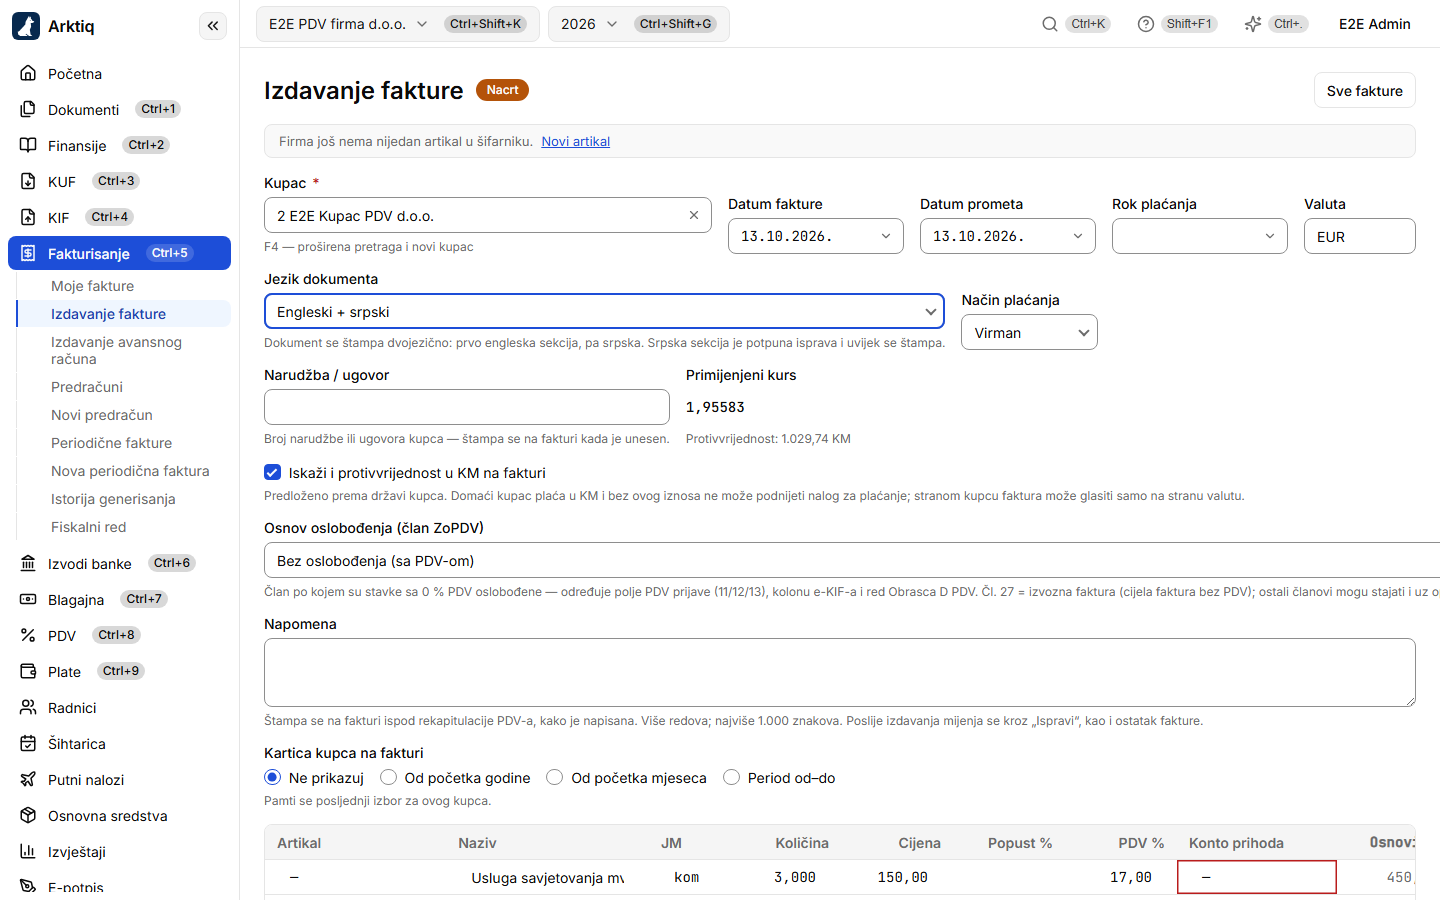Screen dimensions: 1440x900
Task: Open E2E Admin user menu
Action: pos(1374,24)
